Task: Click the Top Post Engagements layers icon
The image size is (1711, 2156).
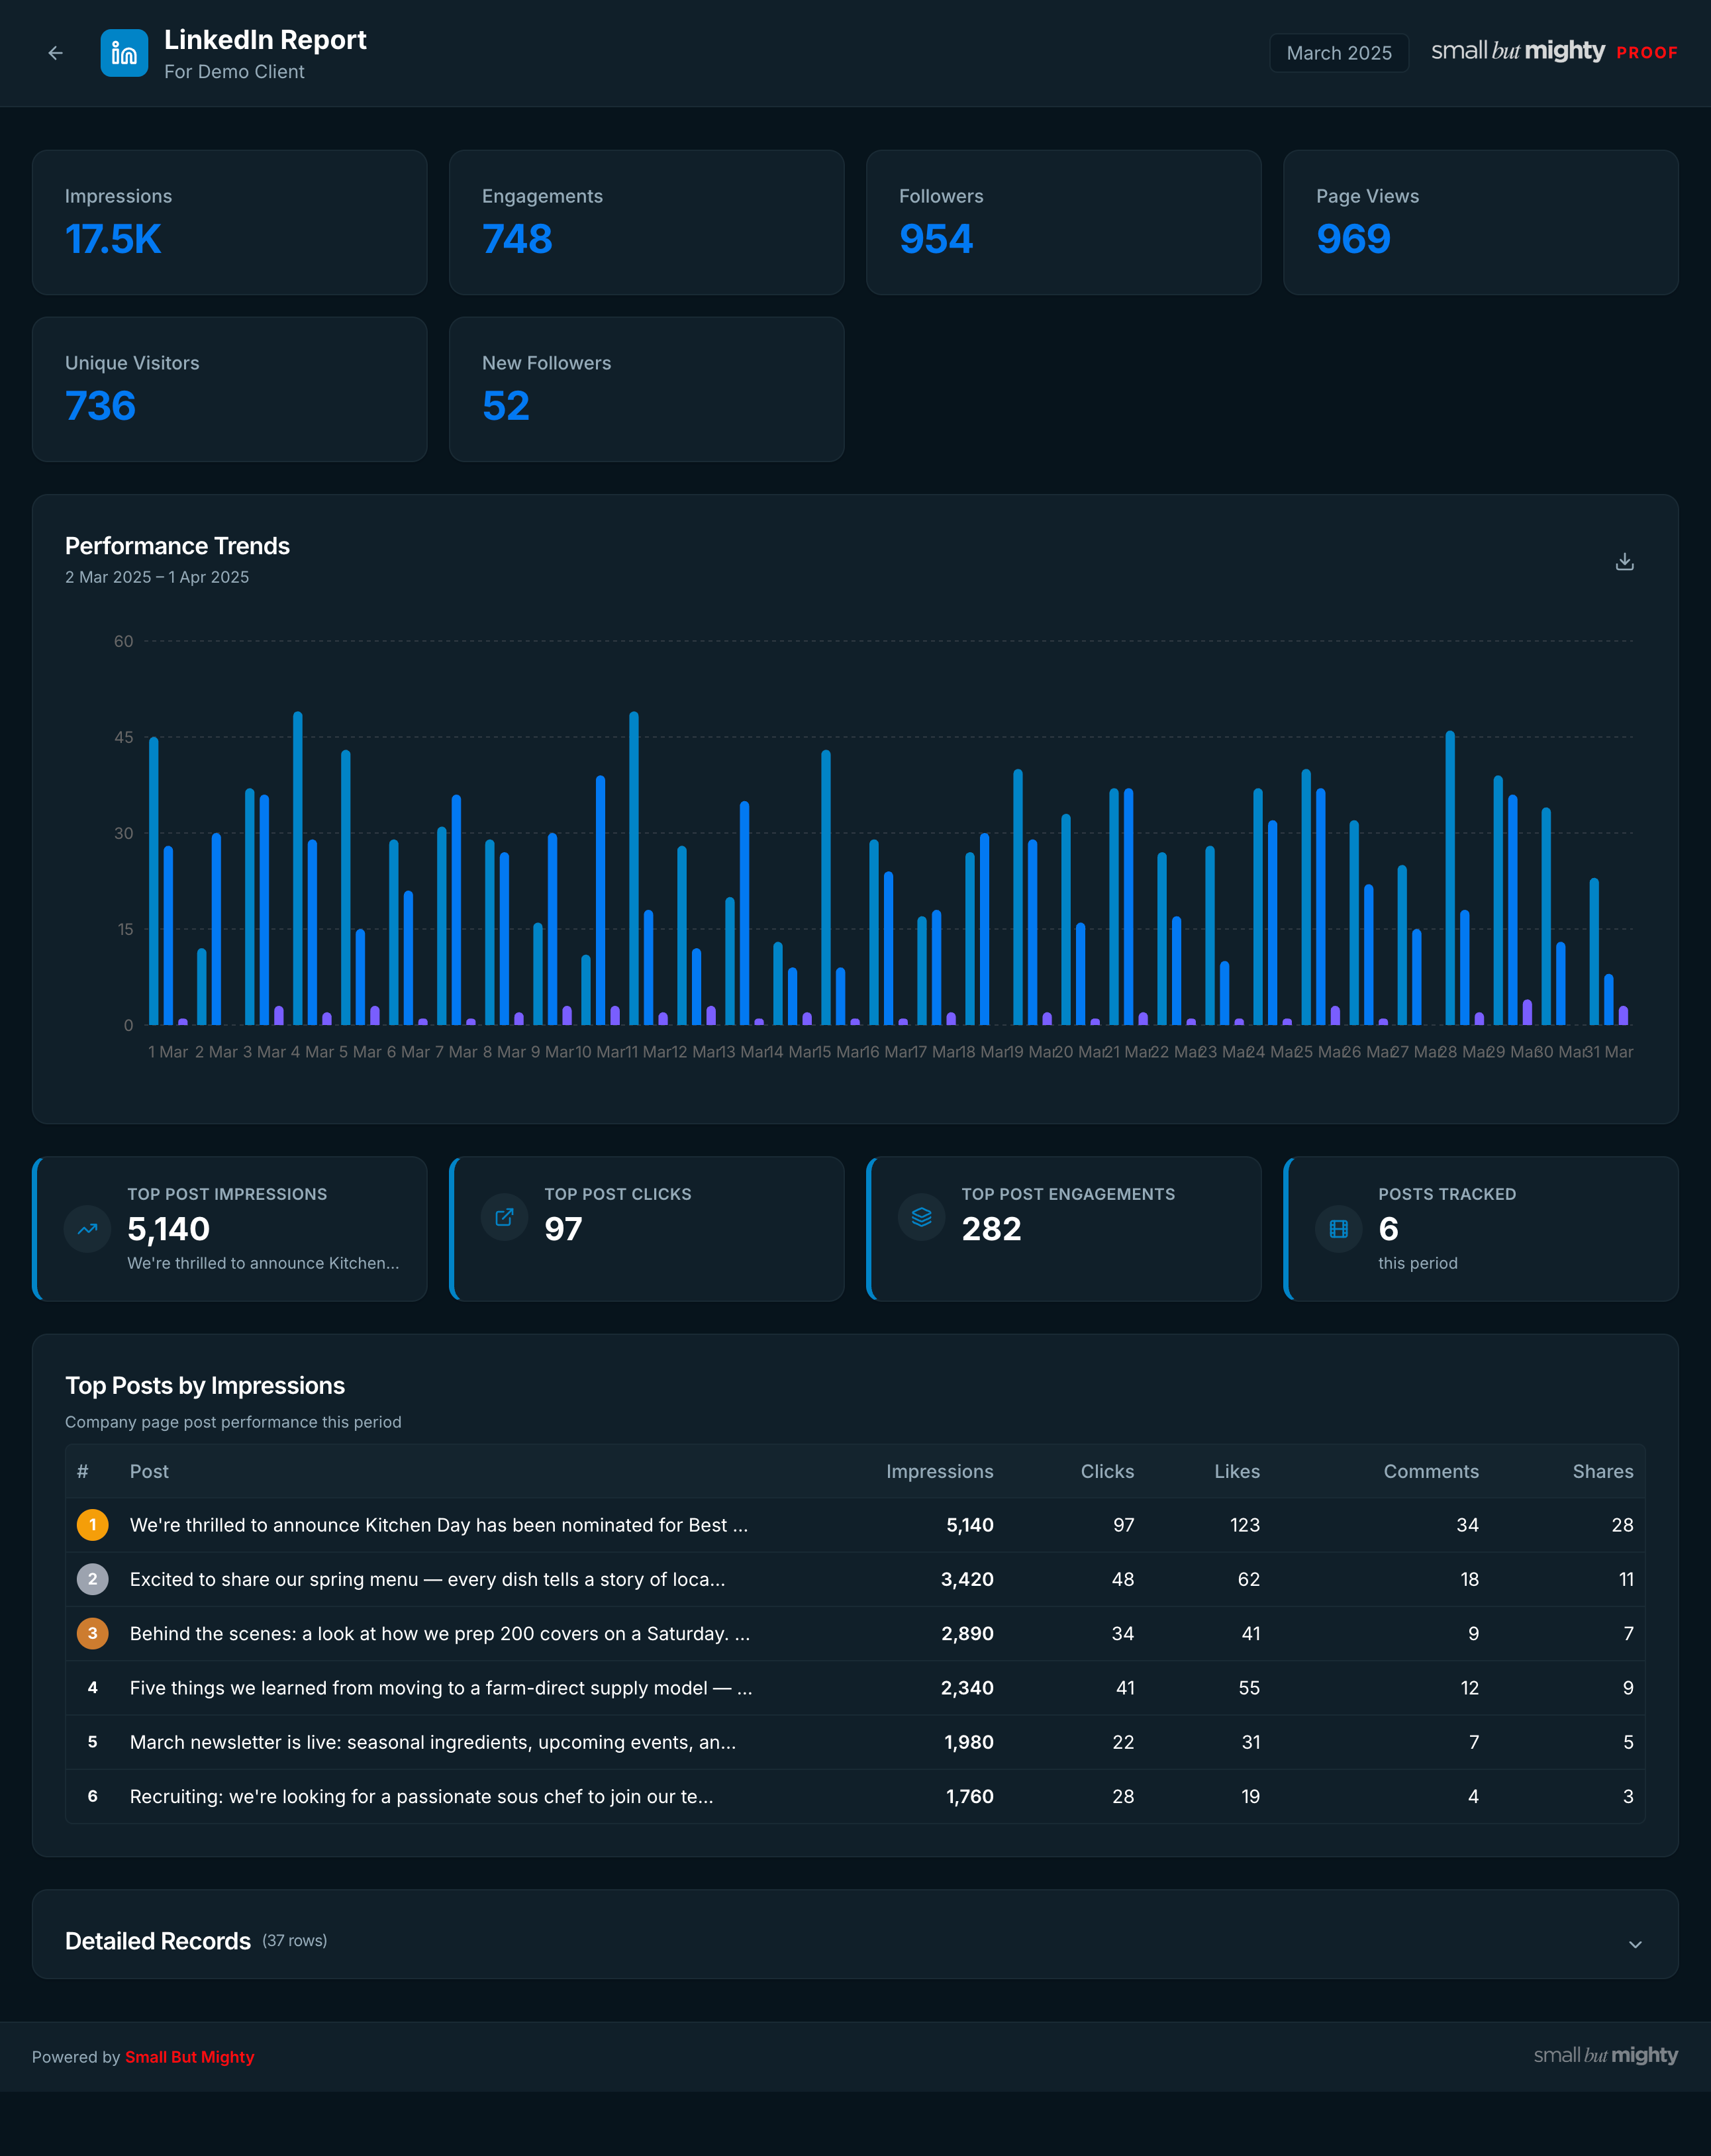Action: point(922,1217)
